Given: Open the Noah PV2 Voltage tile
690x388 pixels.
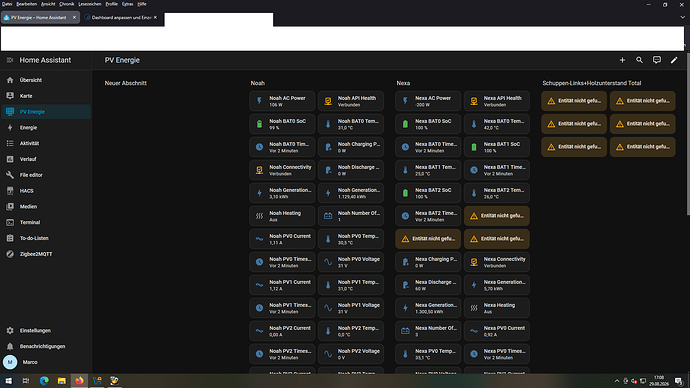Looking at the screenshot, I should [x=351, y=354].
